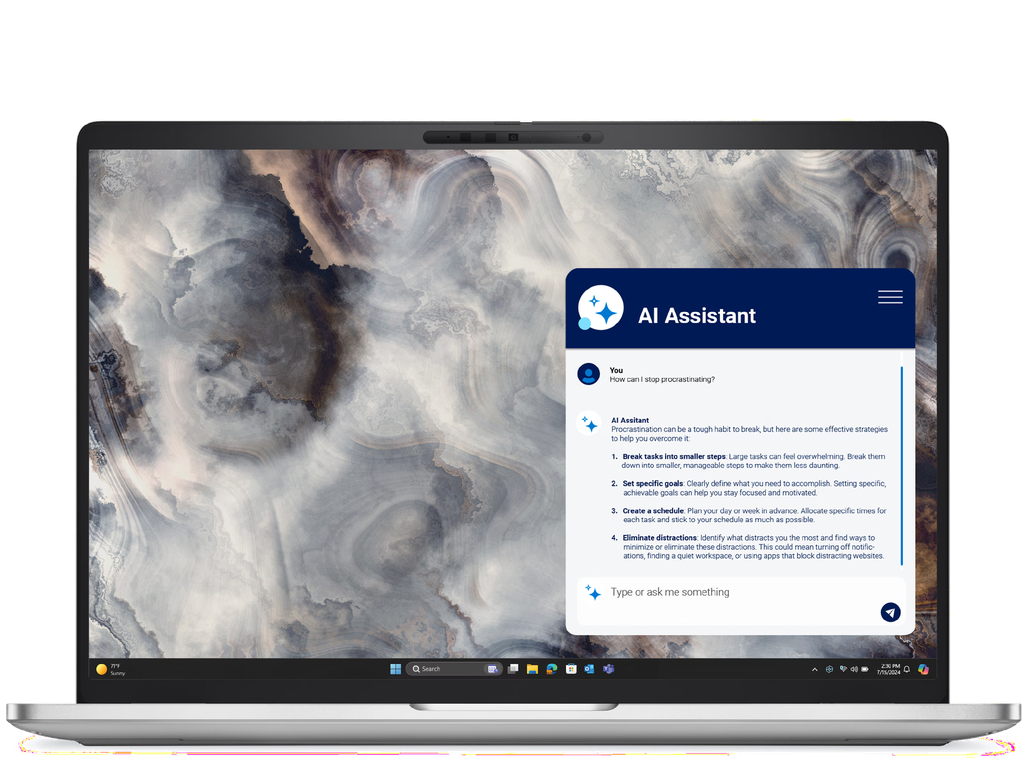The width and height of the screenshot is (1024, 768).
Task: Launch File Explorer from the taskbar
Action: pos(533,669)
